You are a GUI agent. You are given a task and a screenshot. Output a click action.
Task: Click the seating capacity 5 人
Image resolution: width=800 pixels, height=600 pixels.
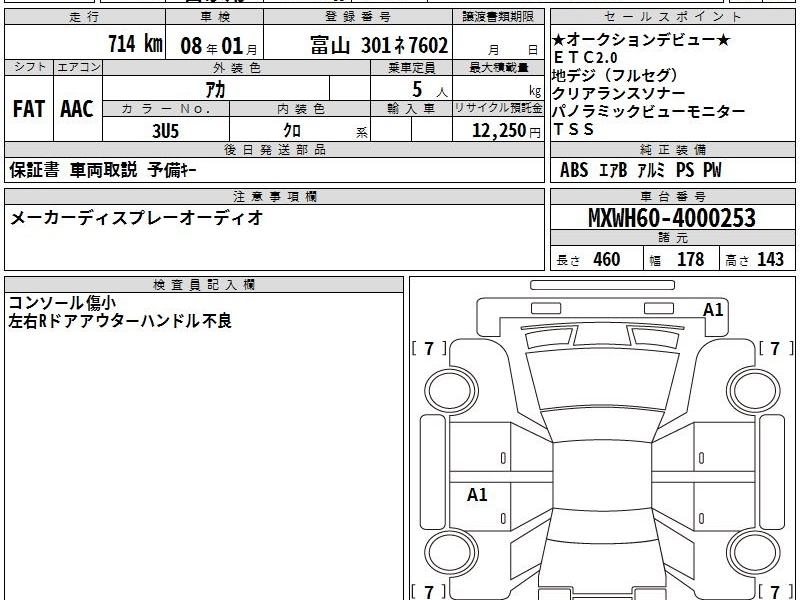(429, 90)
